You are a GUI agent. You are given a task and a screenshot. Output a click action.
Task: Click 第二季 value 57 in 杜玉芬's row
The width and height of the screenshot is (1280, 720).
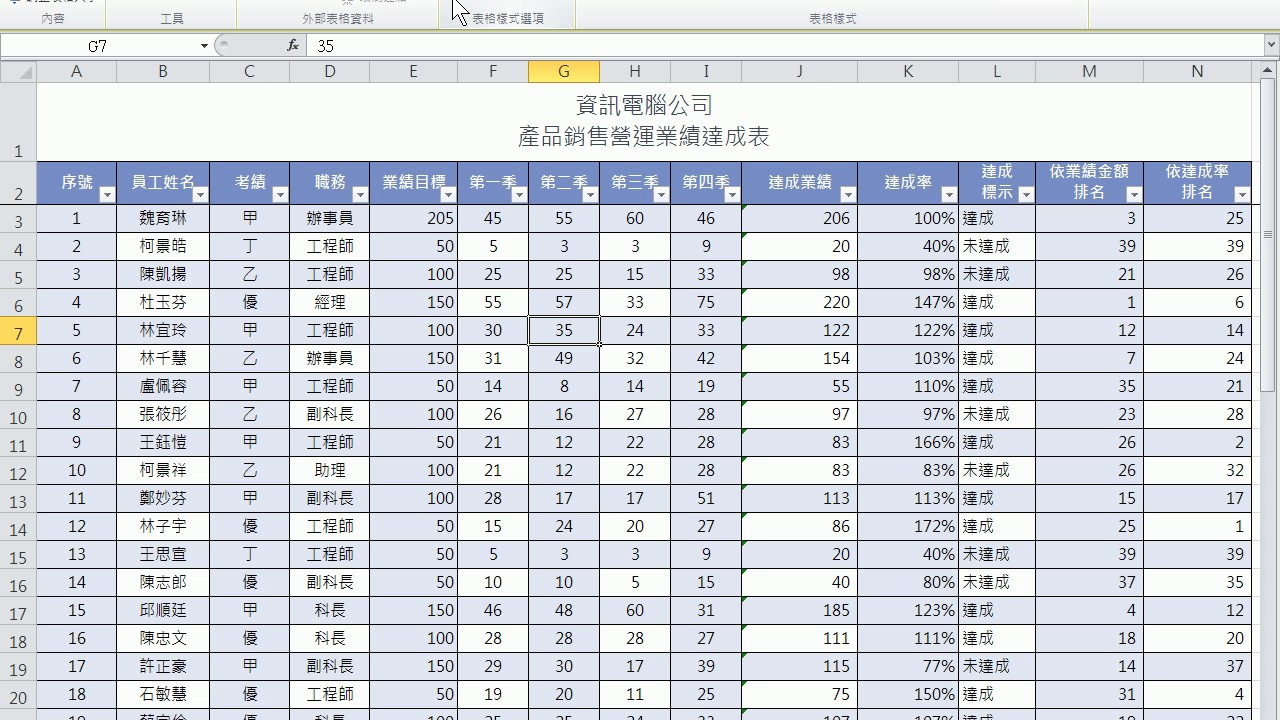564,302
